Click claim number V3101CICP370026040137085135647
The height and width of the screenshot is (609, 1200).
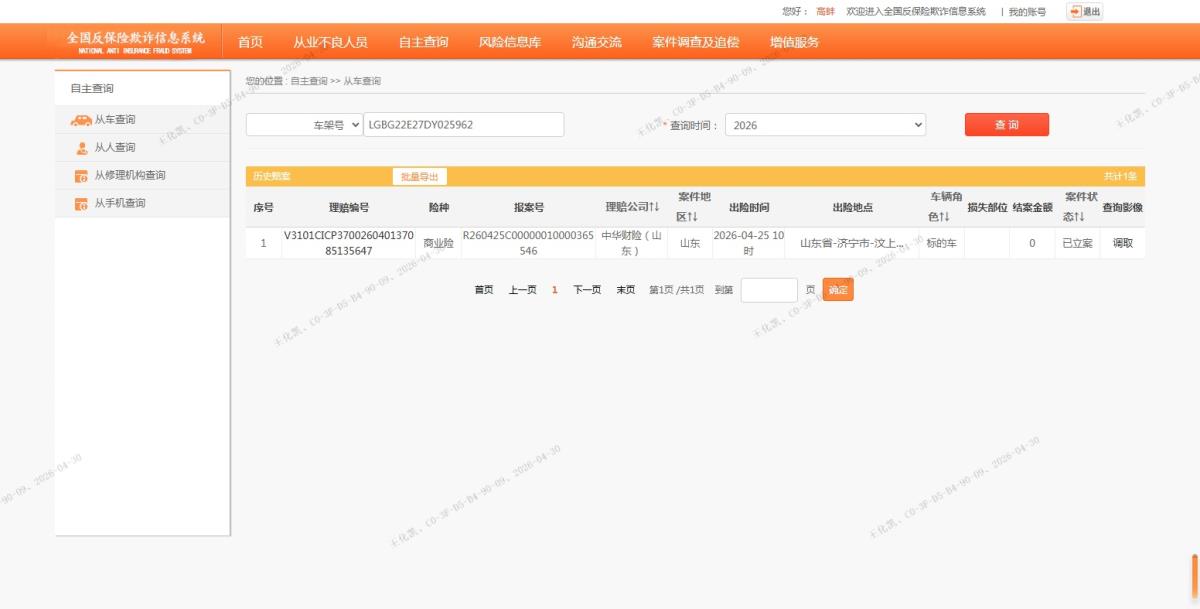coord(349,243)
